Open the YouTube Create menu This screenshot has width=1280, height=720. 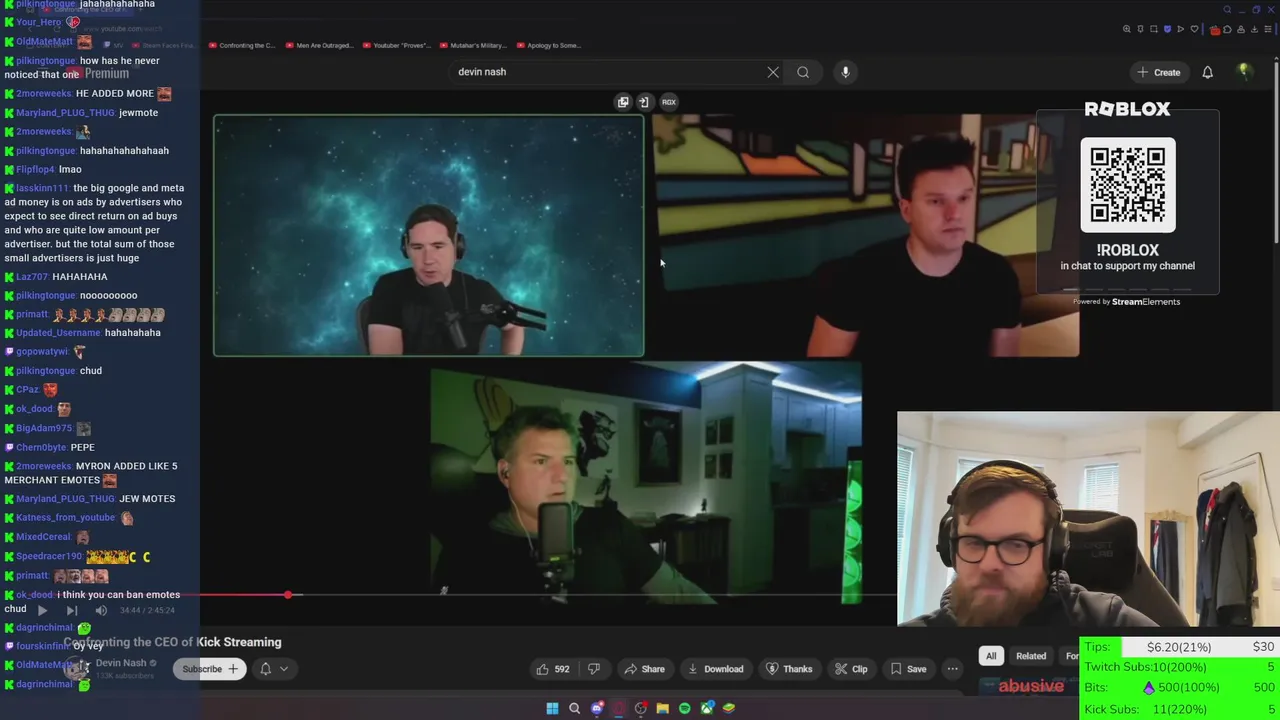click(x=1158, y=72)
